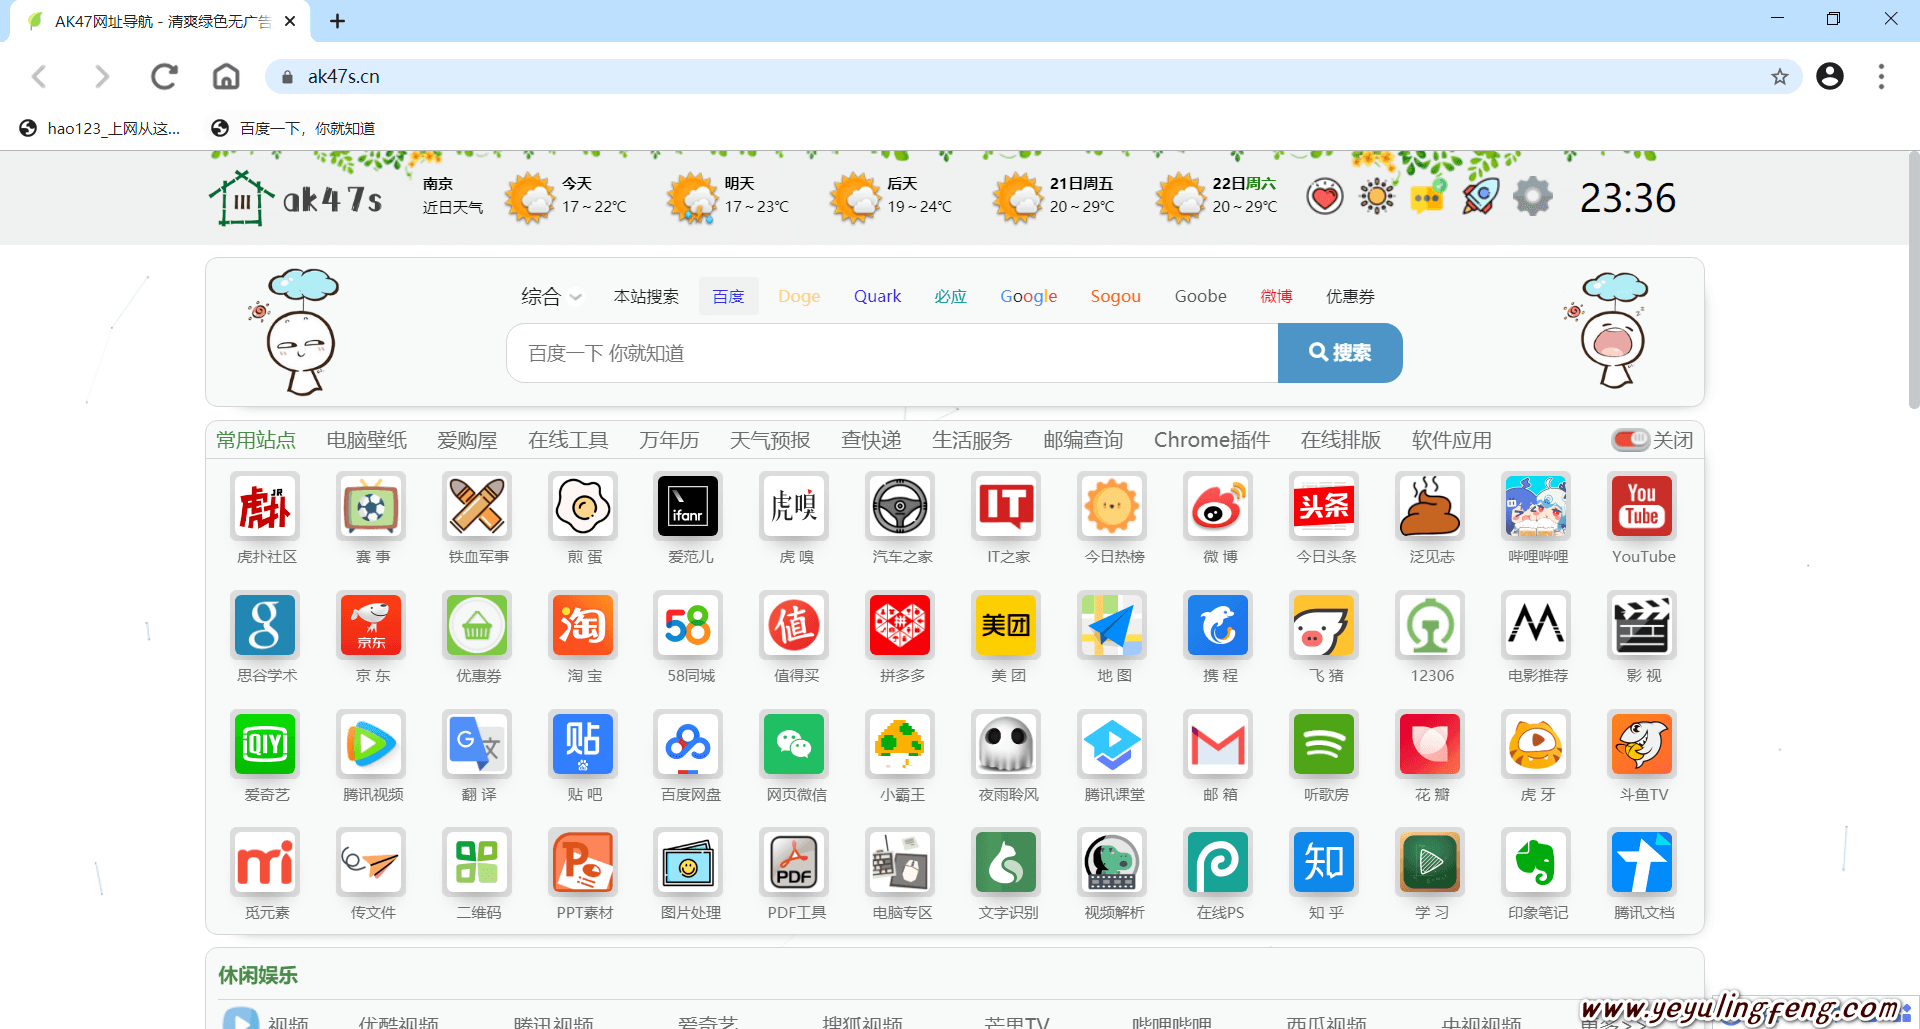Open the 百度一下，你就知道 bookmark

293,128
